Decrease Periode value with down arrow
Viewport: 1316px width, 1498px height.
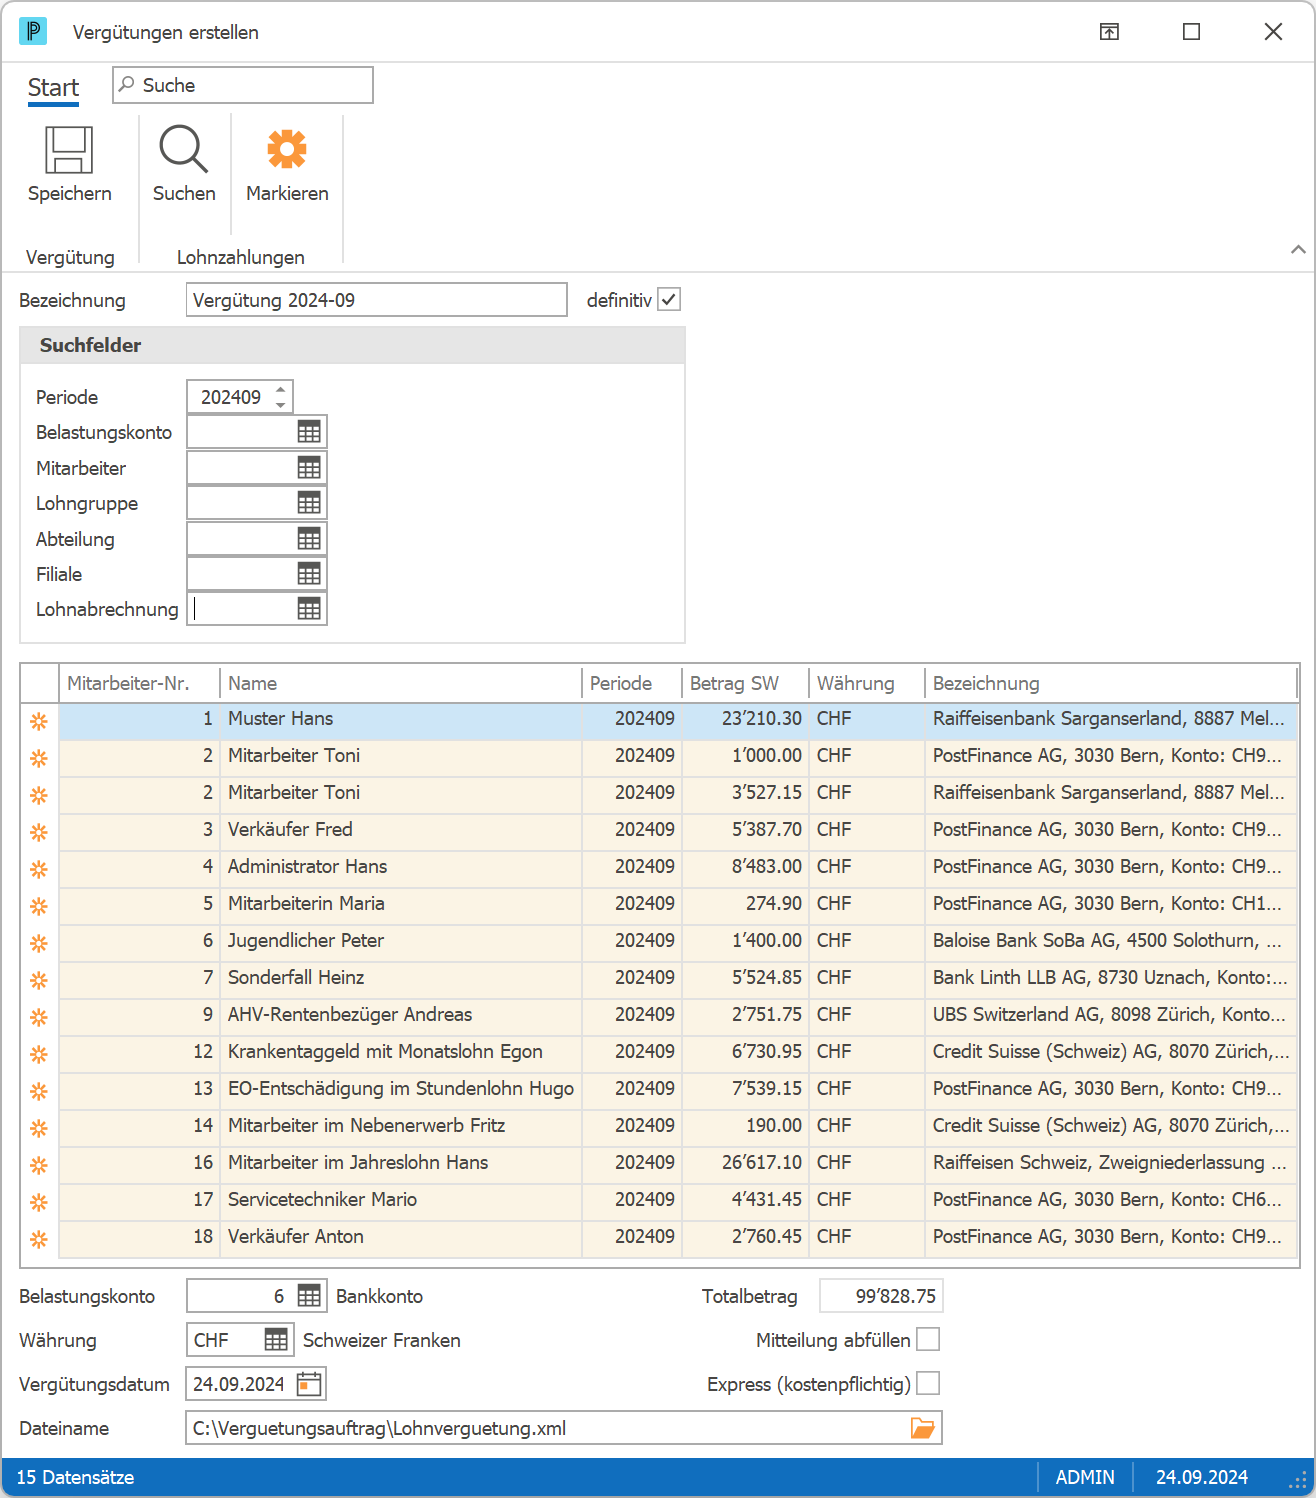click(281, 405)
